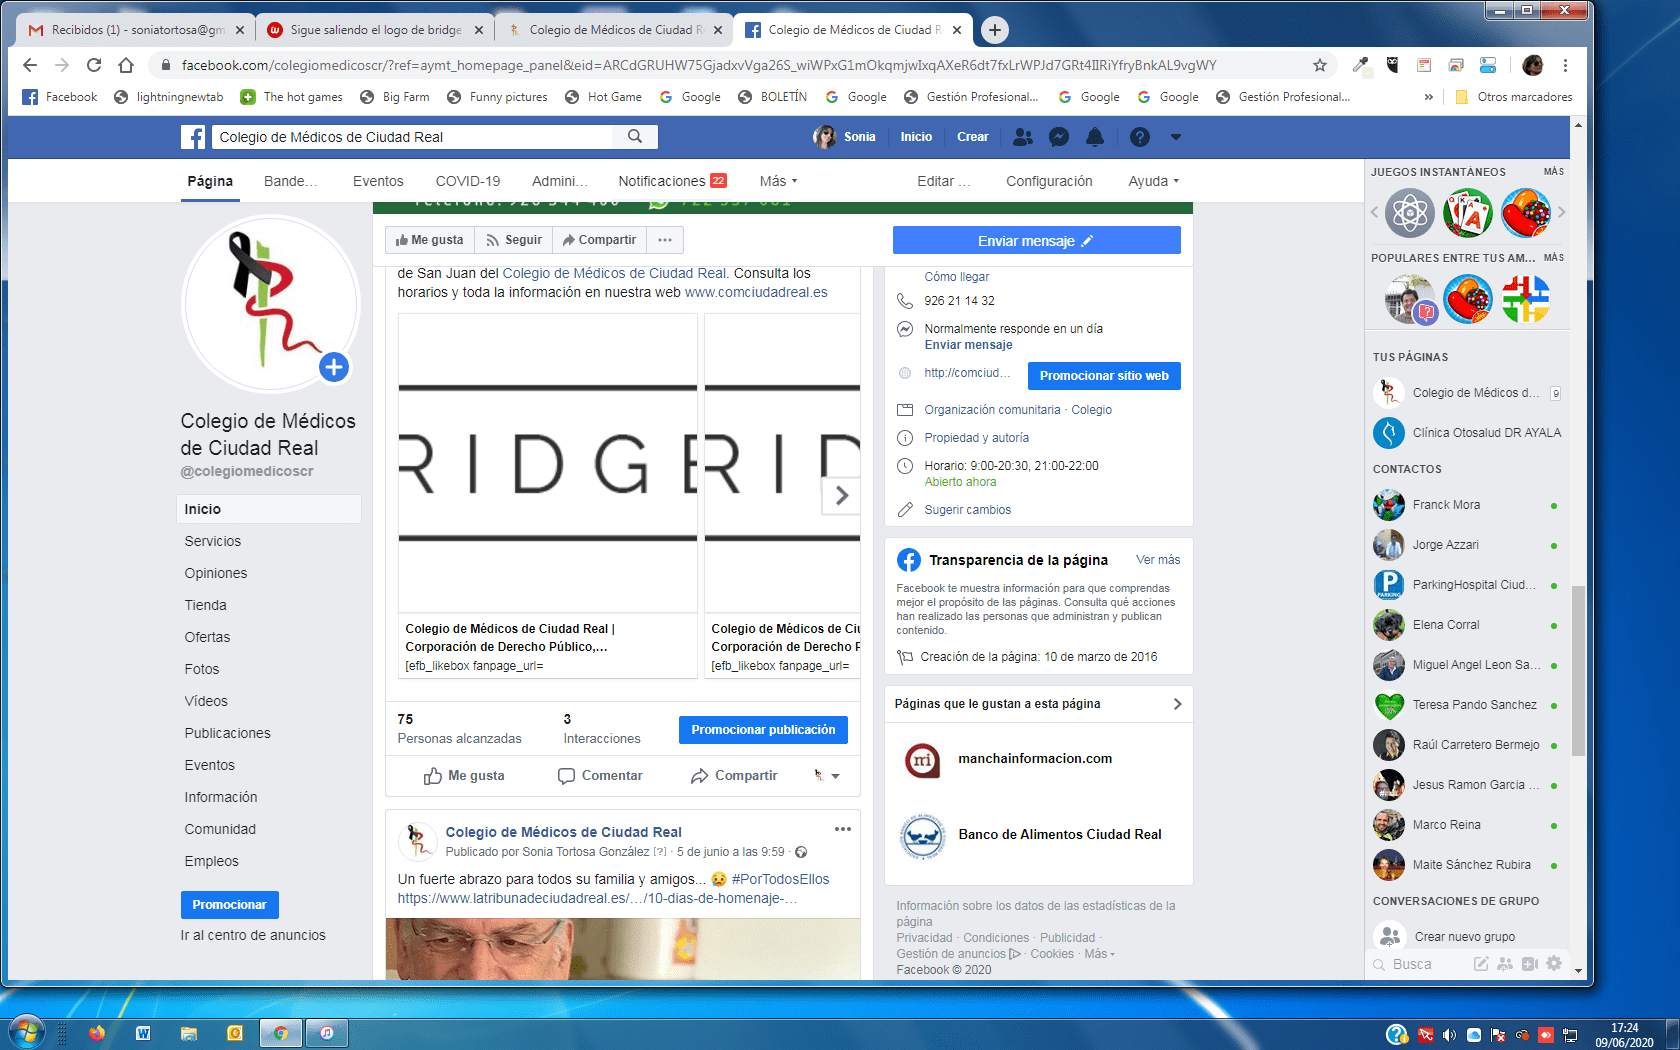Screen dimensions: 1680x1050
Task: Open Ir al centro de anuncios link
Action: tap(253, 935)
